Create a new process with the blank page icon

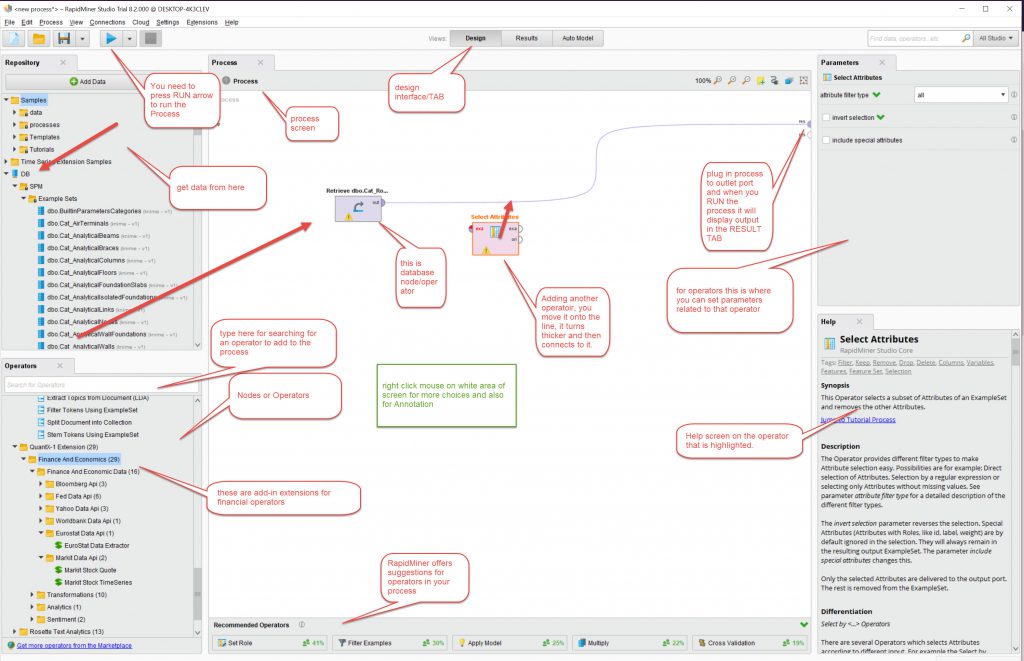[x=14, y=38]
